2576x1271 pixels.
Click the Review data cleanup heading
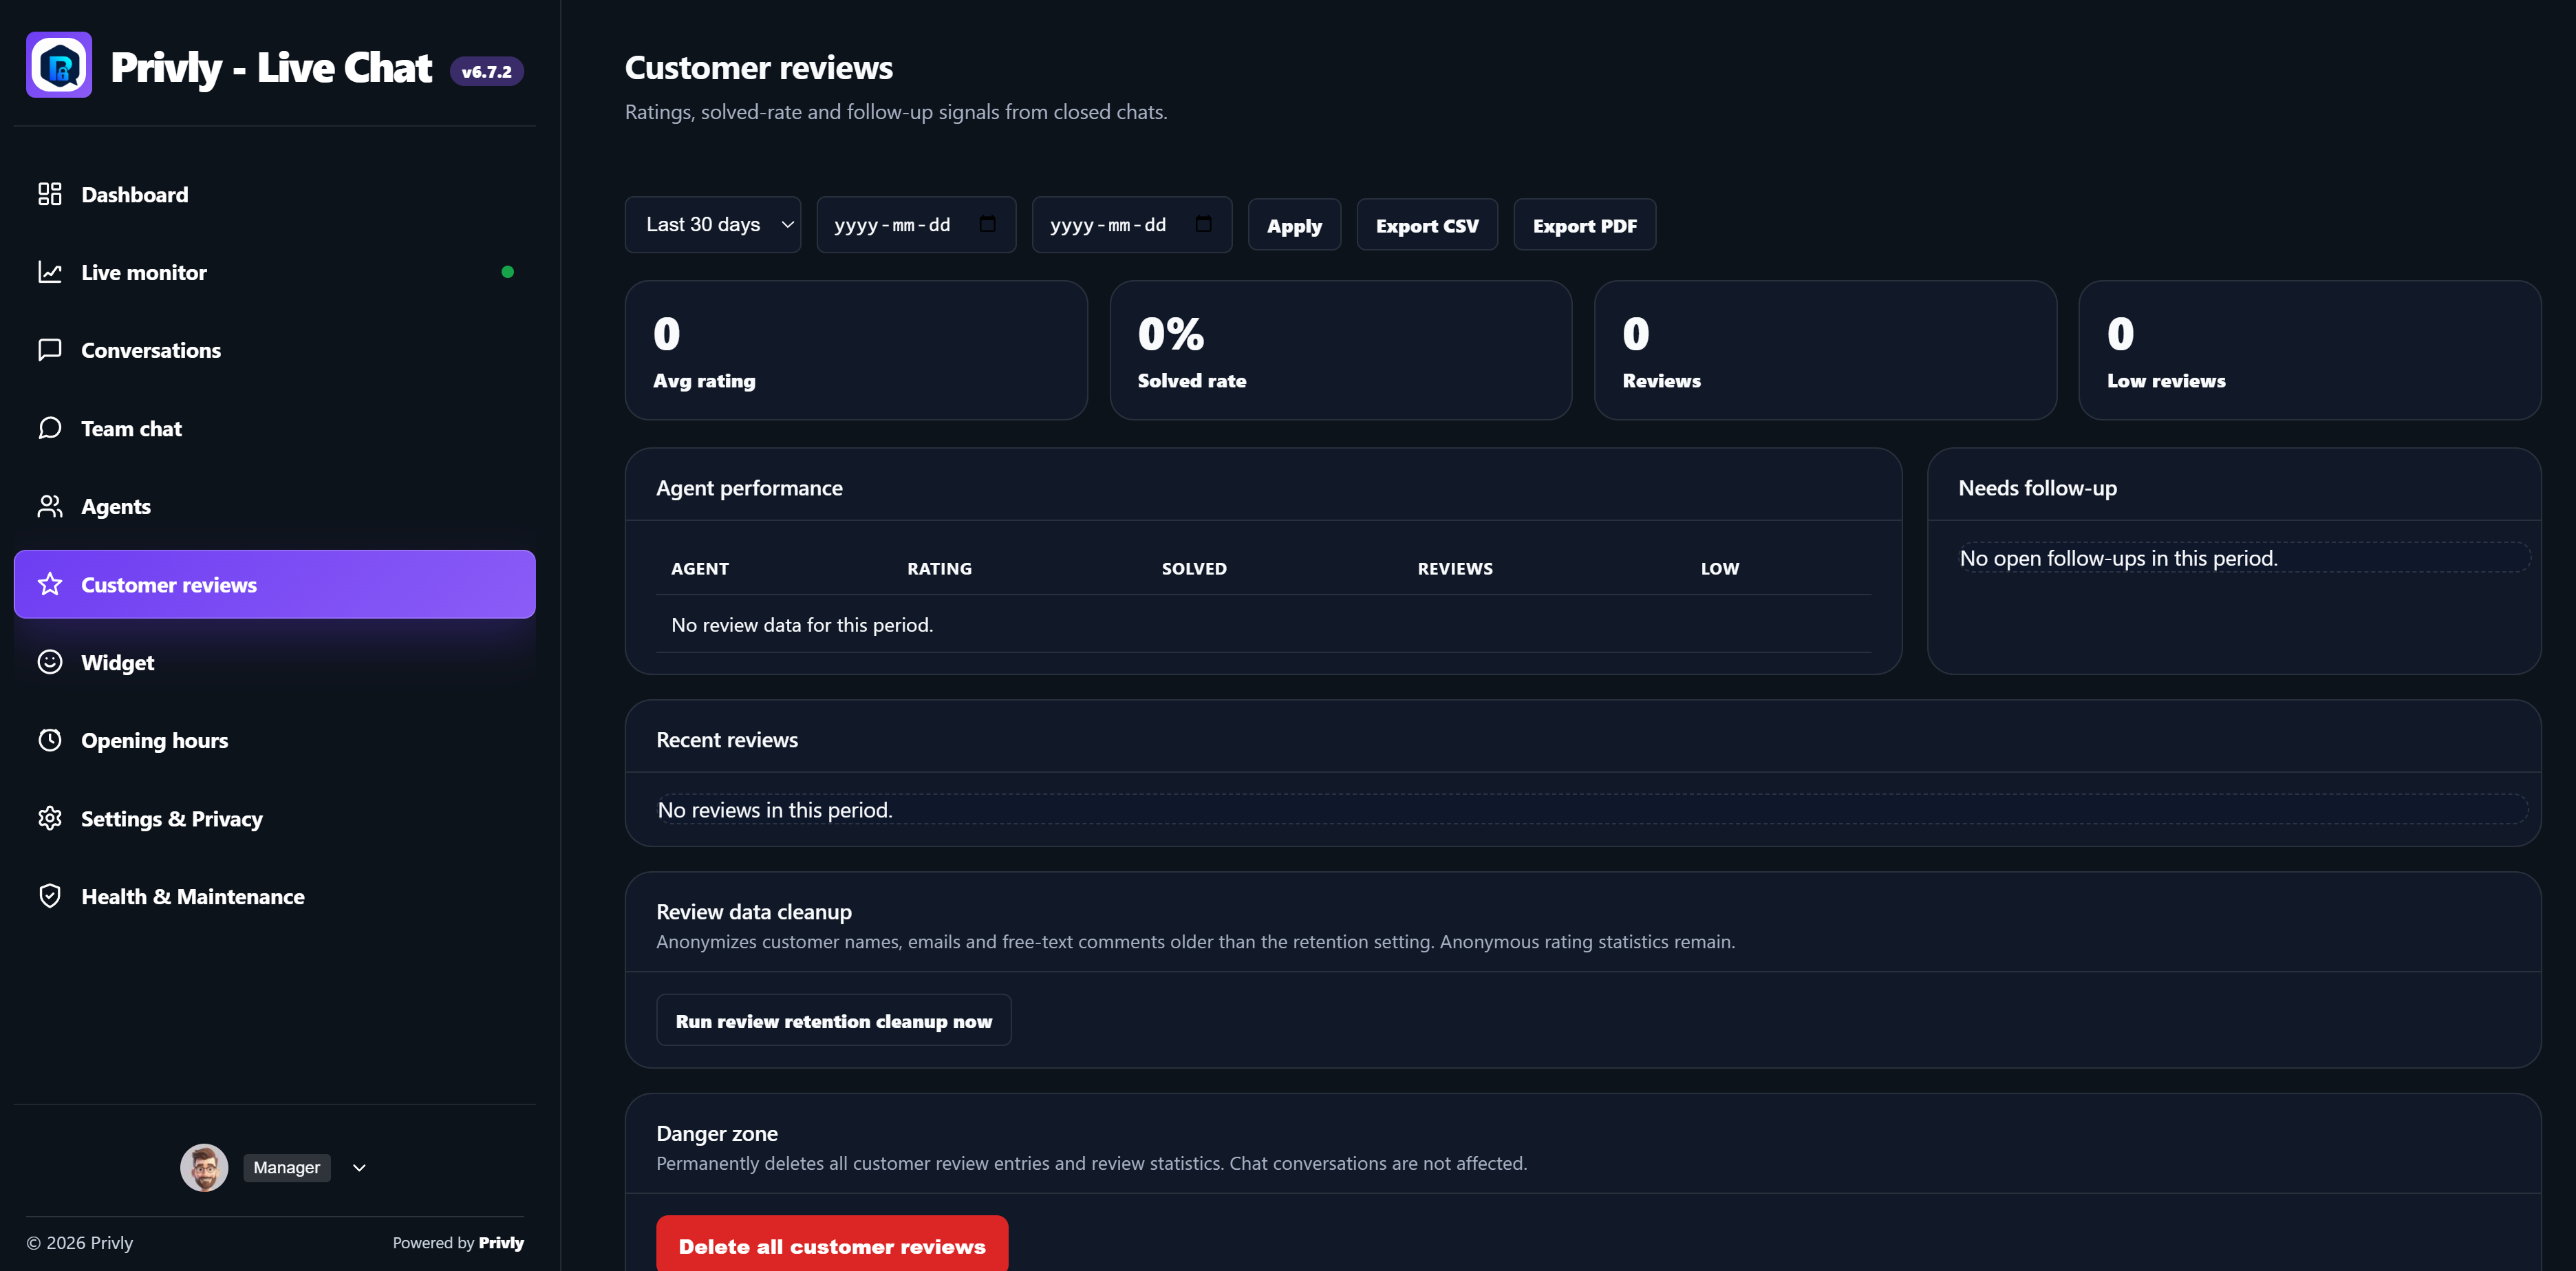point(754,912)
